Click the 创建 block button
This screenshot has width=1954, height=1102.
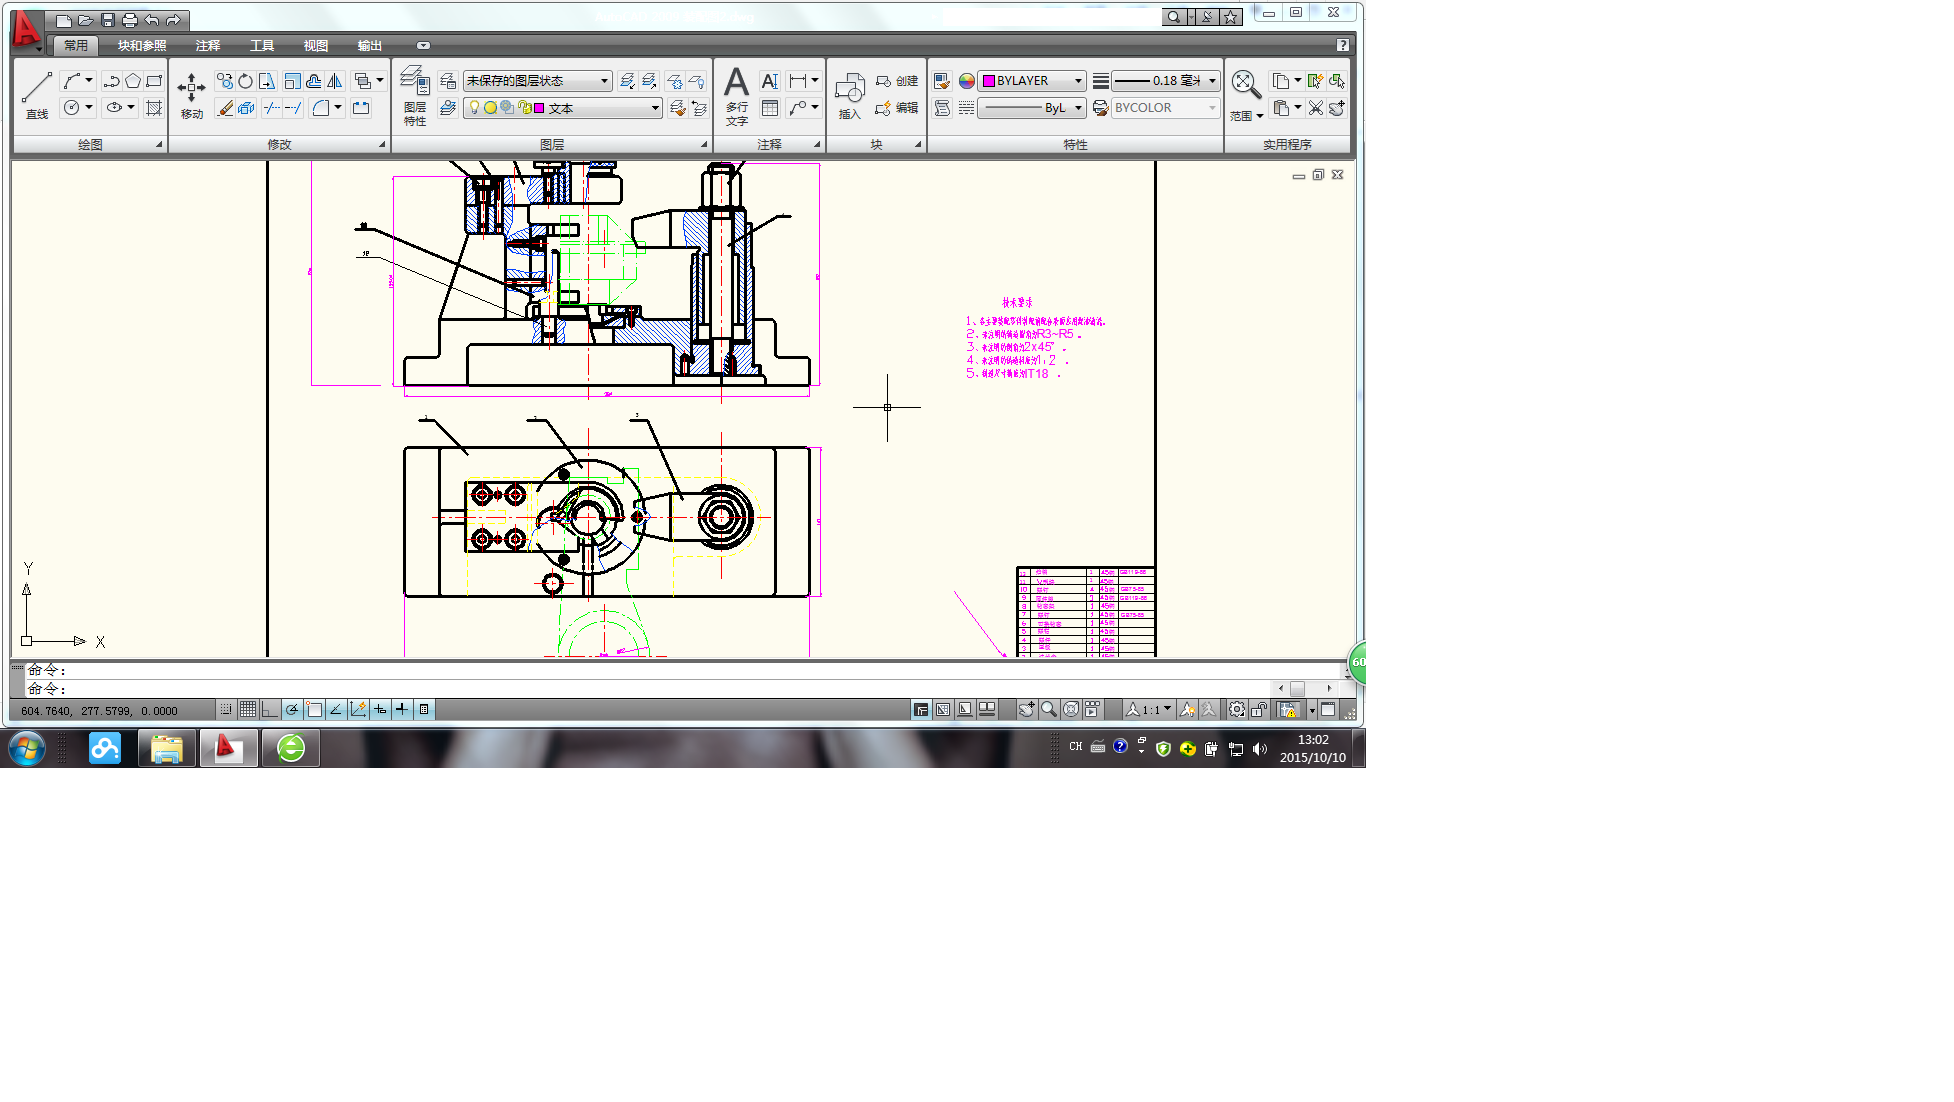click(x=897, y=81)
